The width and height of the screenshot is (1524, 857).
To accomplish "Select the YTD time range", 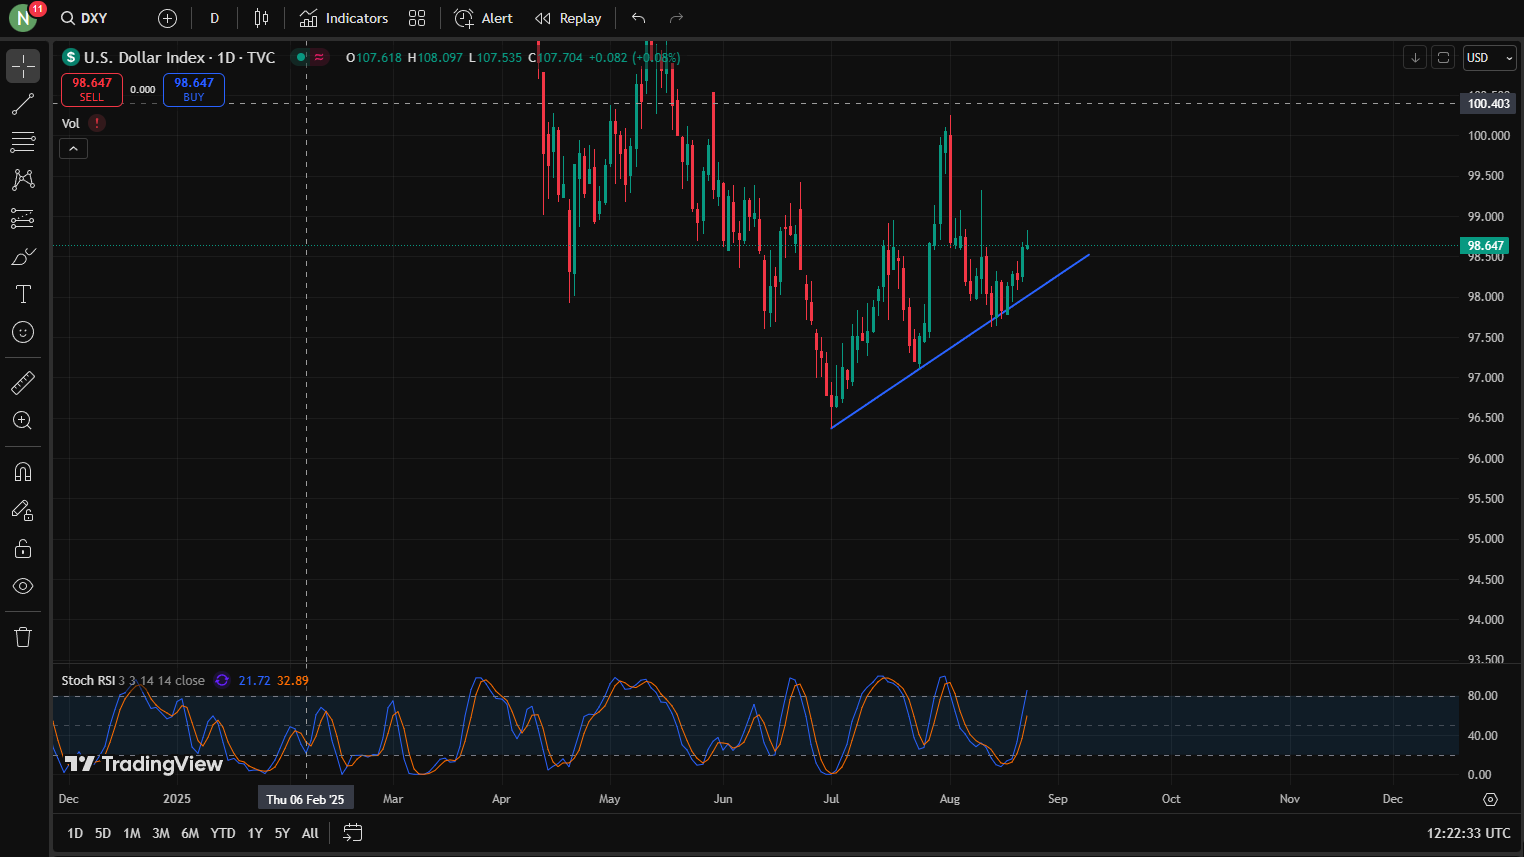I will tap(223, 833).
